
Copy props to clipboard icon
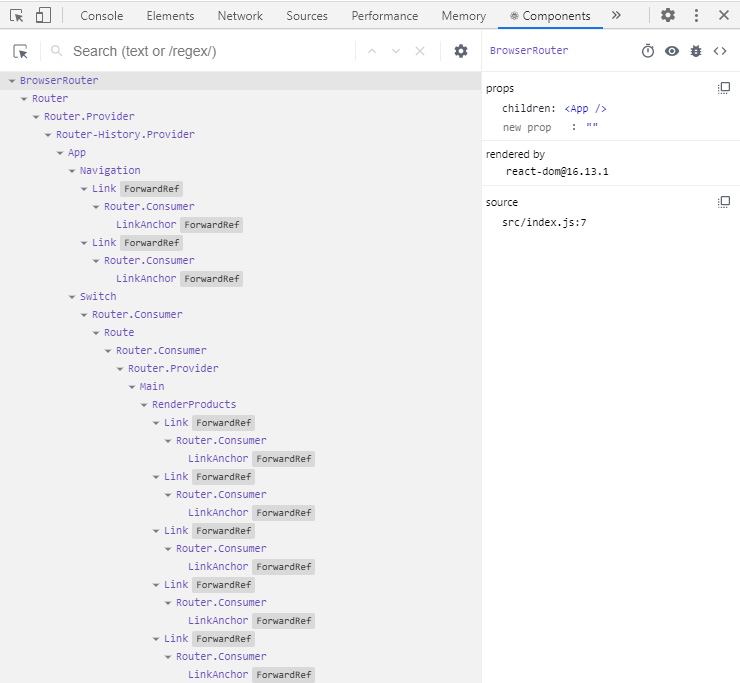[723, 88]
